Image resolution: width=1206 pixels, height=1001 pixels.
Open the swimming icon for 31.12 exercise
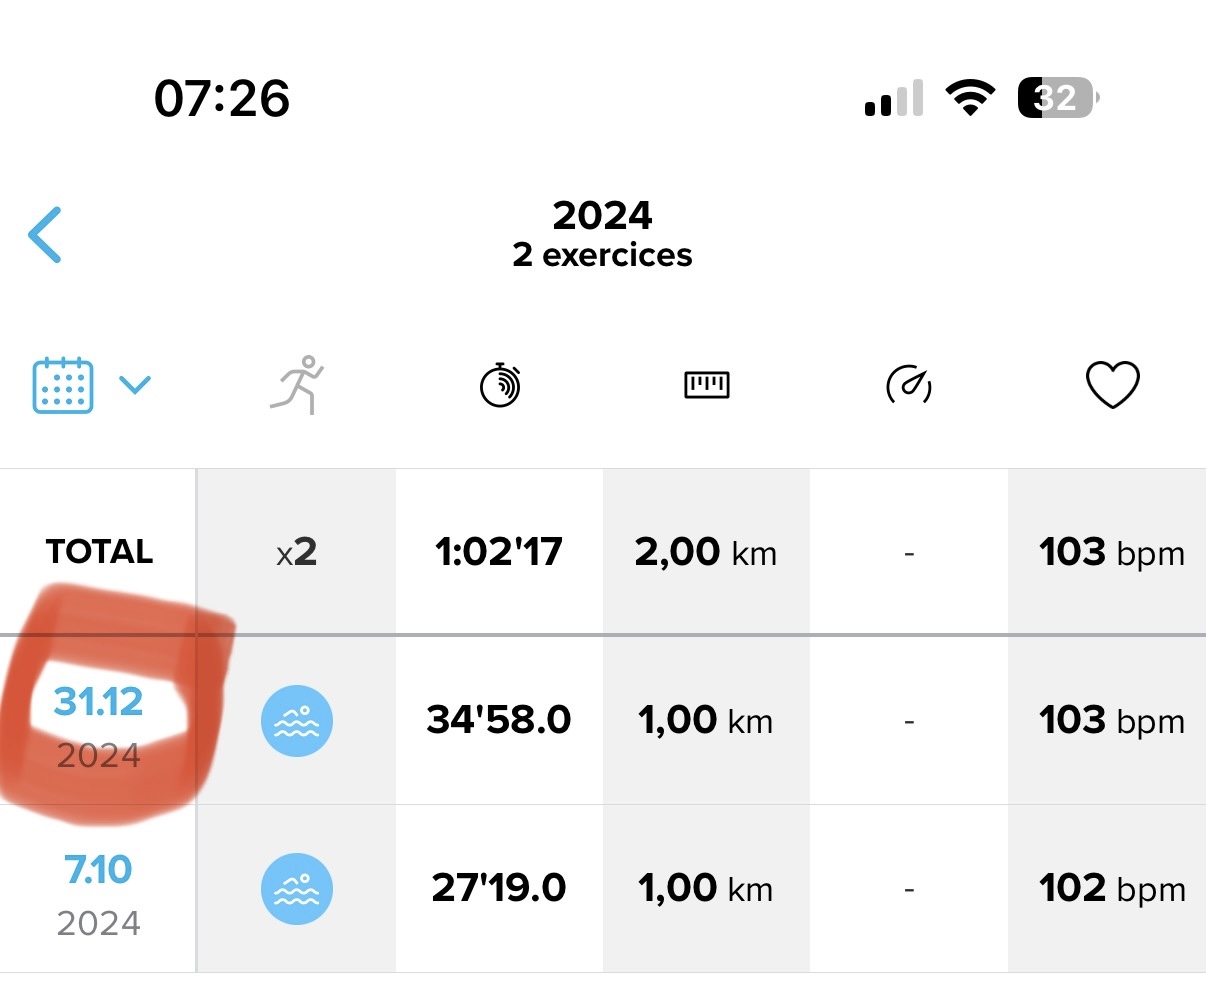pos(297,721)
